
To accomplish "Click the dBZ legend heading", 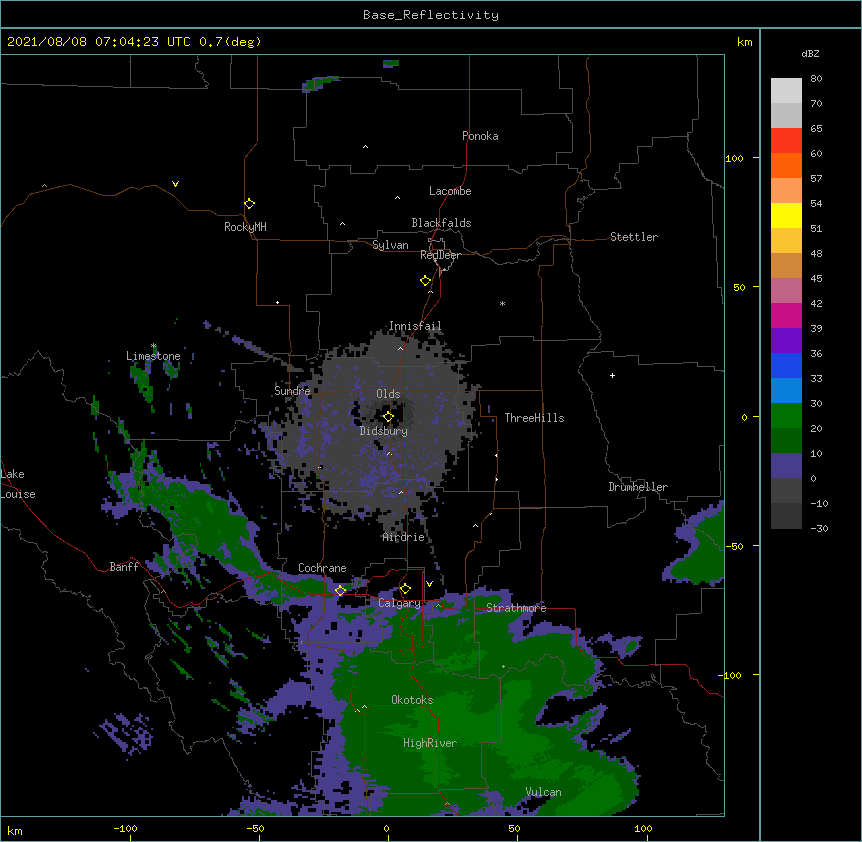I will click(810, 53).
